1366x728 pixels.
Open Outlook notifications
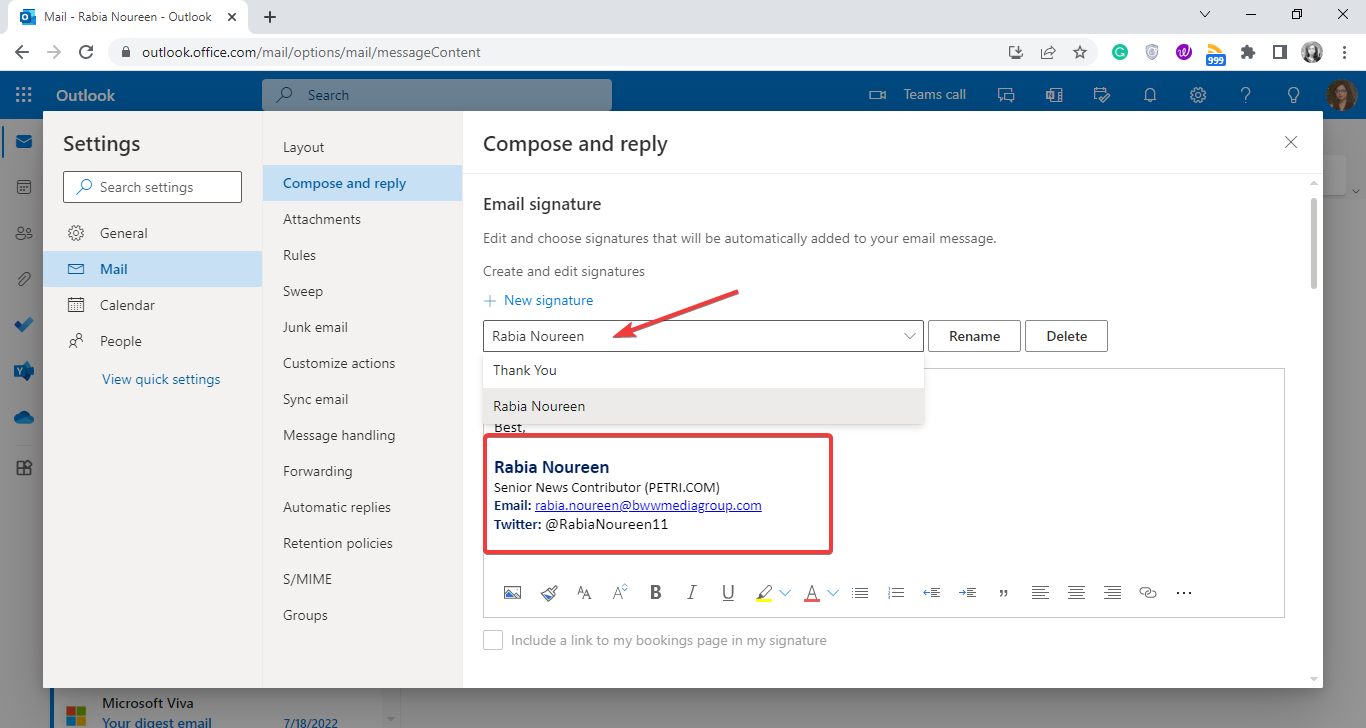coord(1149,94)
